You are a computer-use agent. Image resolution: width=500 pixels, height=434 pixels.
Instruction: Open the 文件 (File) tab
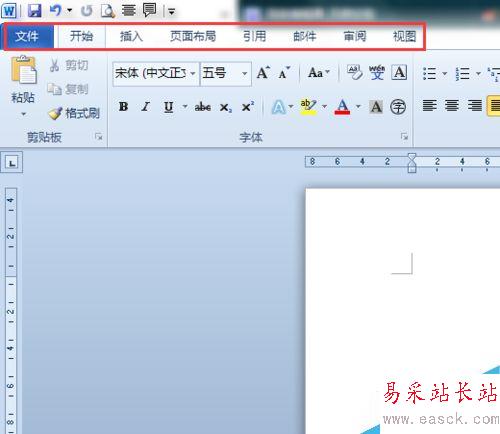coord(27,36)
